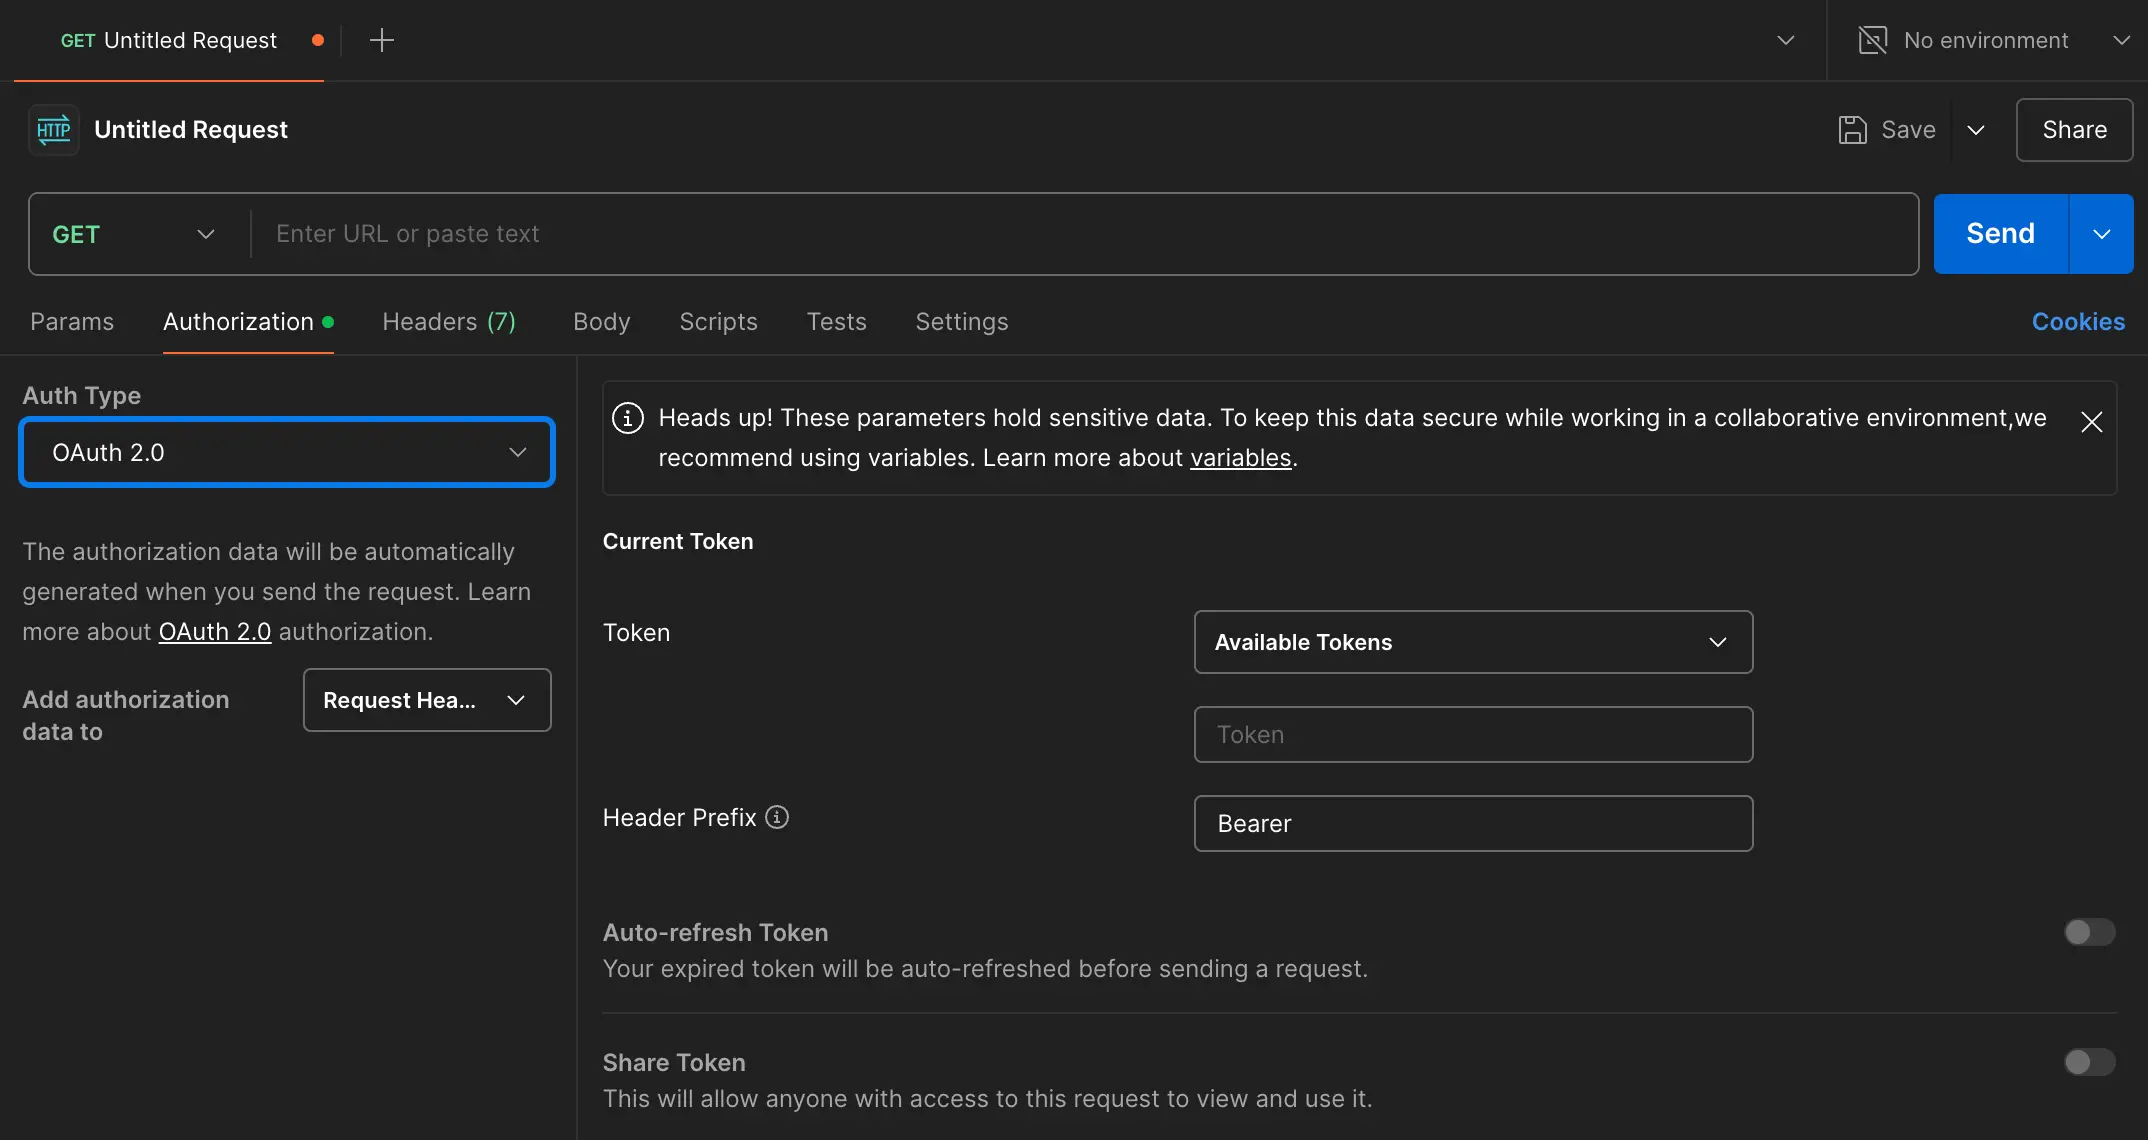Turn on the Share Token switch
This screenshot has height=1140, width=2148.
(x=2089, y=1062)
